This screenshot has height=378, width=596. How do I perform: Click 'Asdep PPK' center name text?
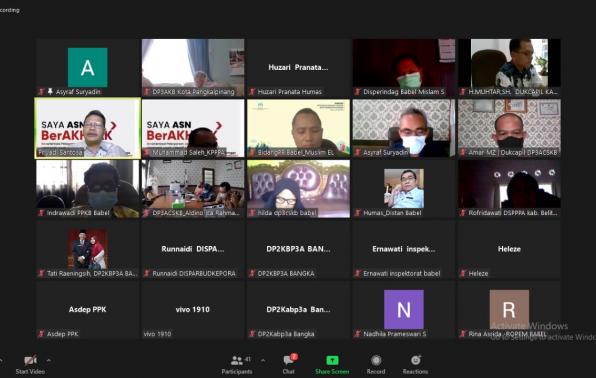tap(87, 310)
